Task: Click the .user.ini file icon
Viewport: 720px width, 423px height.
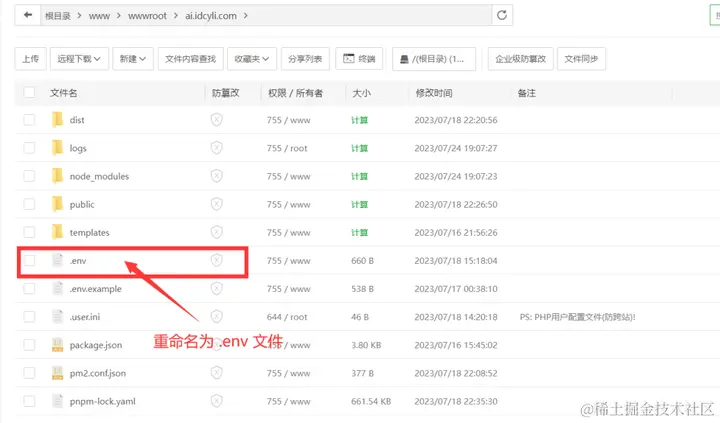Action: click(57, 316)
